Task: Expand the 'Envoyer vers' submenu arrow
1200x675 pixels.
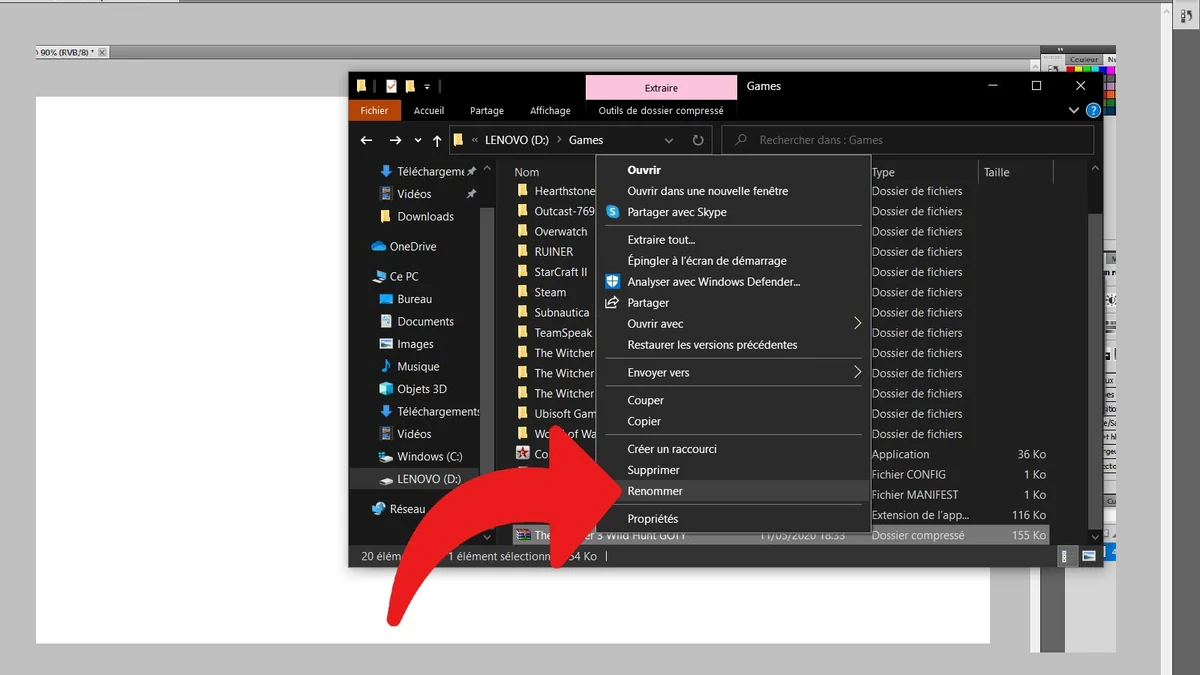Action: tap(857, 371)
